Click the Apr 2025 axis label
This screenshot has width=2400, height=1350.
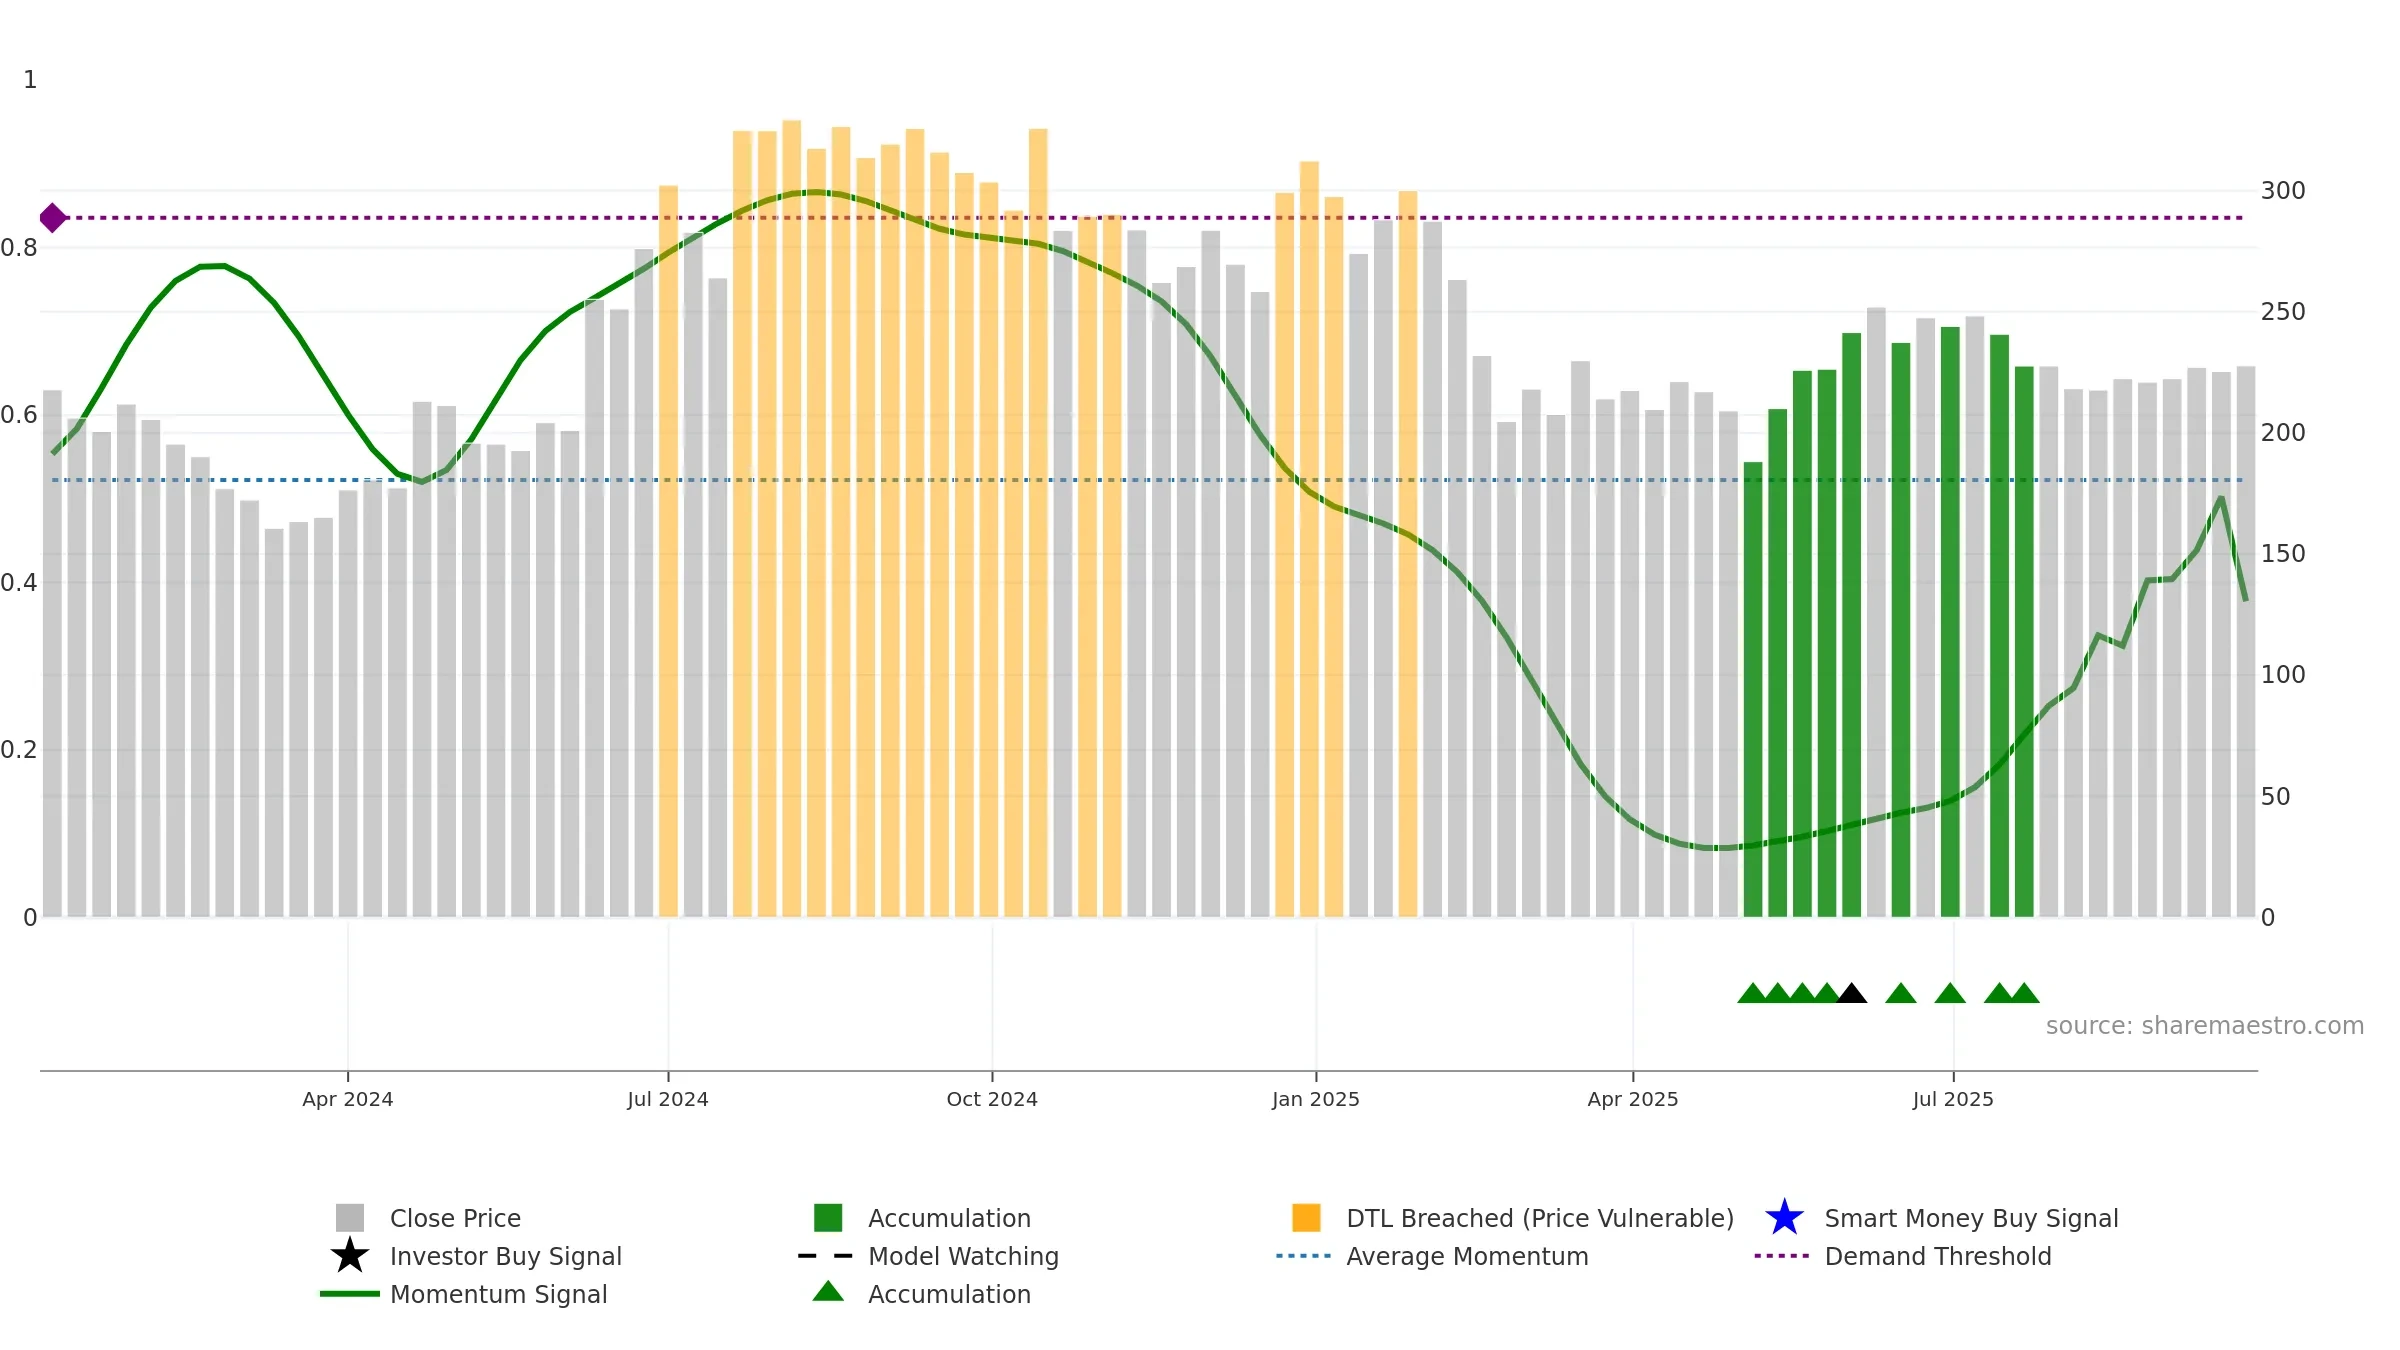[x=1633, y=1099]
